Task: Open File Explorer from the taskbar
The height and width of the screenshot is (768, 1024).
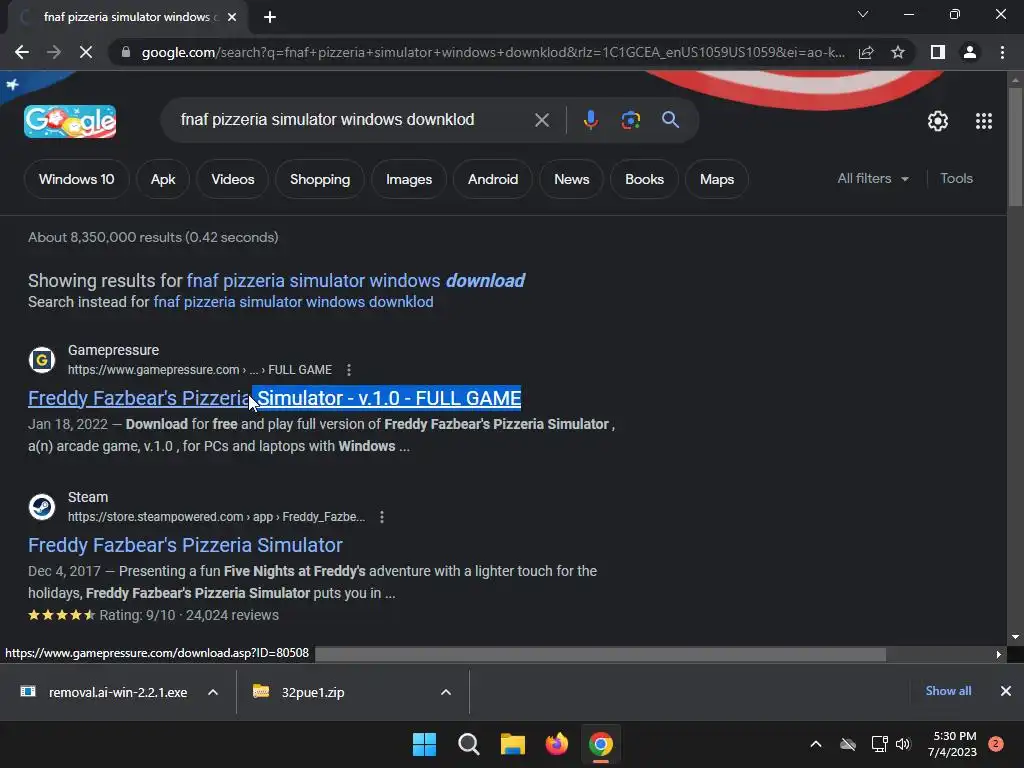Action: click(513, 744)
